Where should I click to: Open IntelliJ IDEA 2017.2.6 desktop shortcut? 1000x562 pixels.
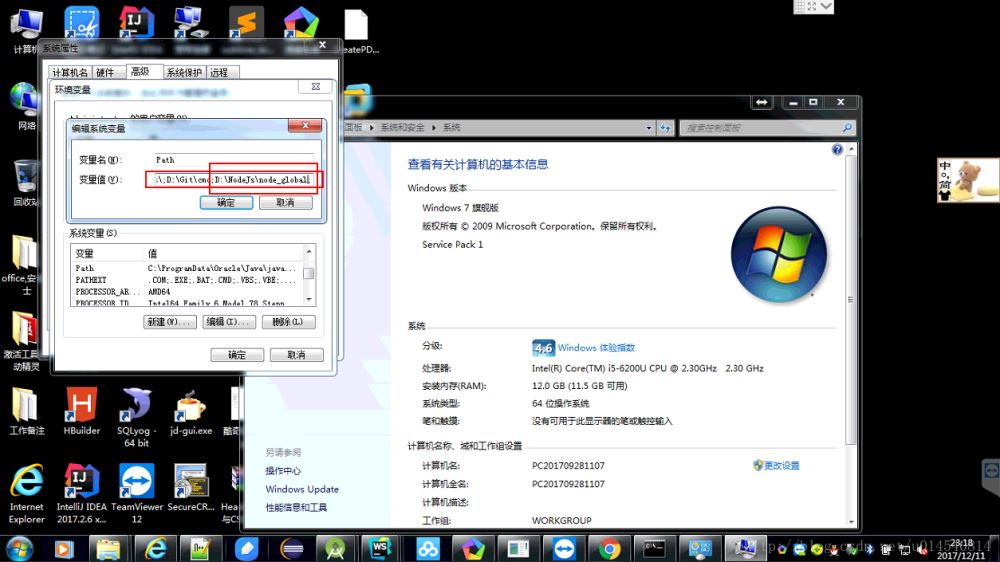point(81,483)
